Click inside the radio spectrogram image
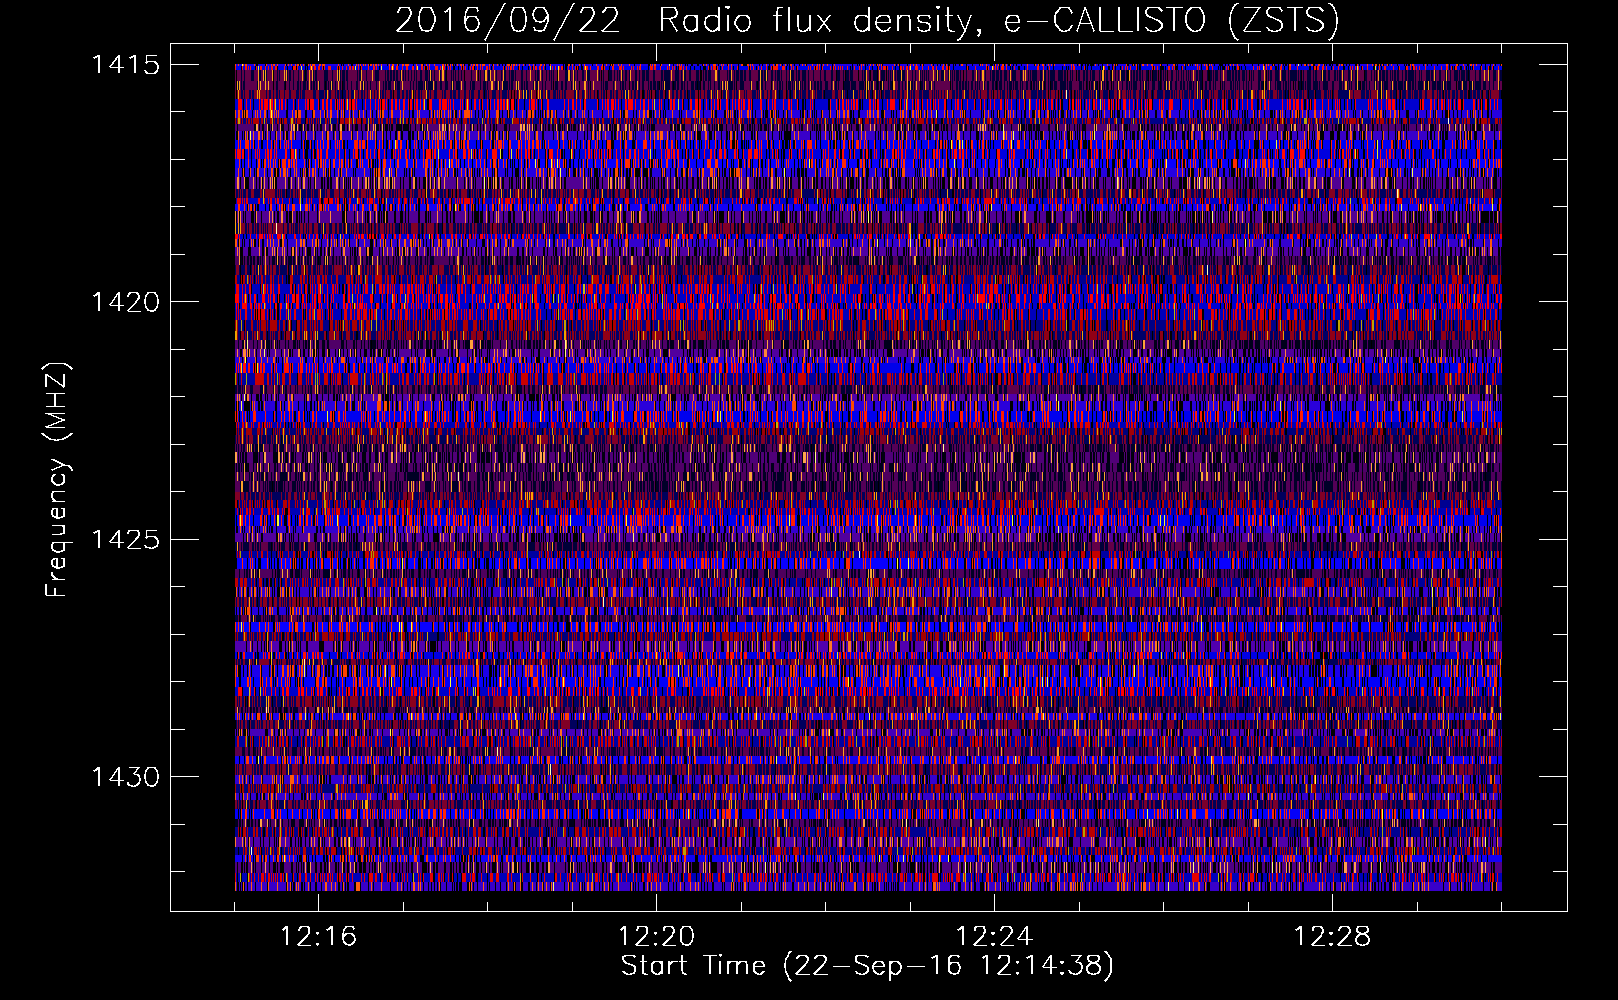The width and height of the screenshot is (1618, 1000). pyautogui.click(x=868, y=477)
